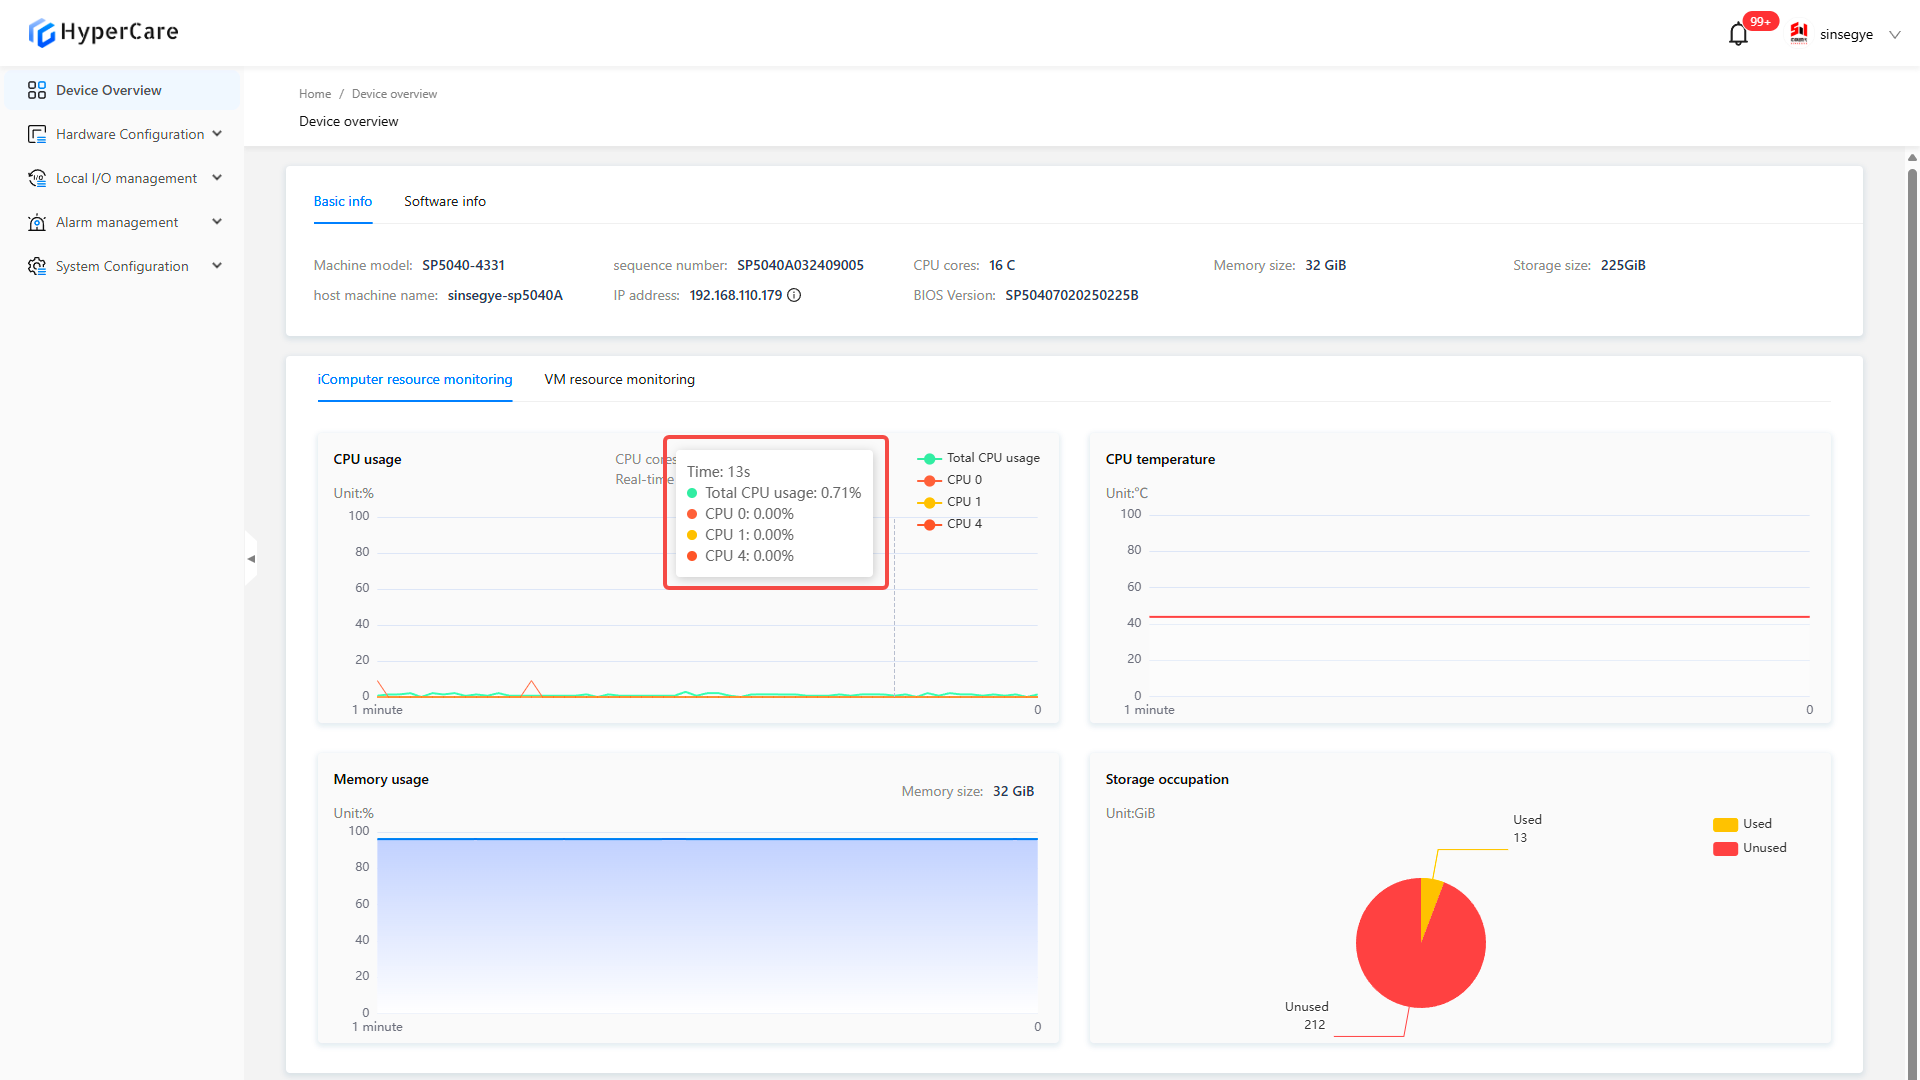The width and height of the screenshot is (1920, 1080).
Task: Click the info icon beside IP address
Action: (x=794, y=295)
